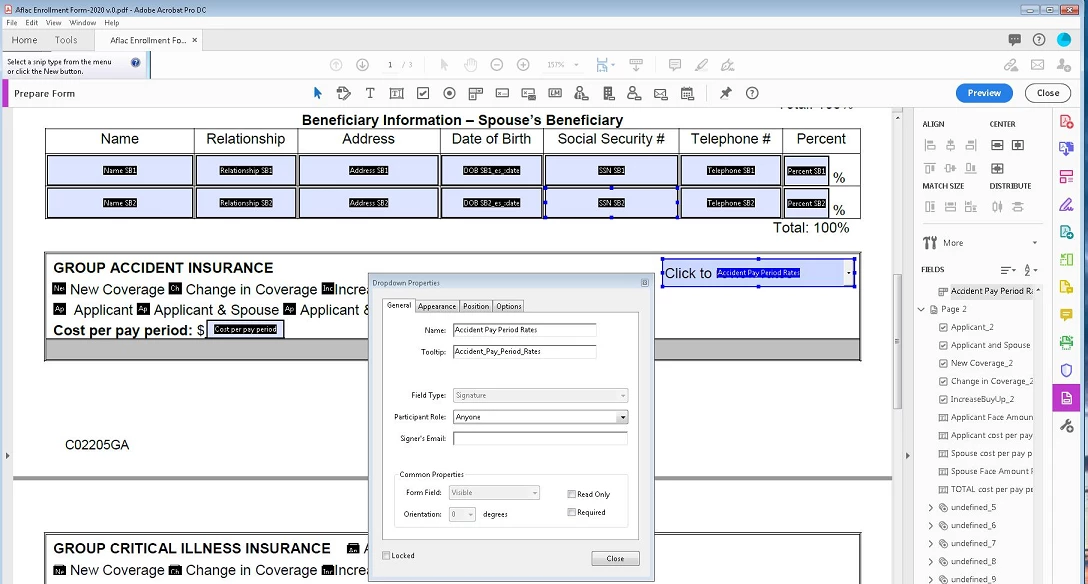Screen dimensions: 1088x584
Task: Open the Edit menu
Action: click(x=32, y=23)
